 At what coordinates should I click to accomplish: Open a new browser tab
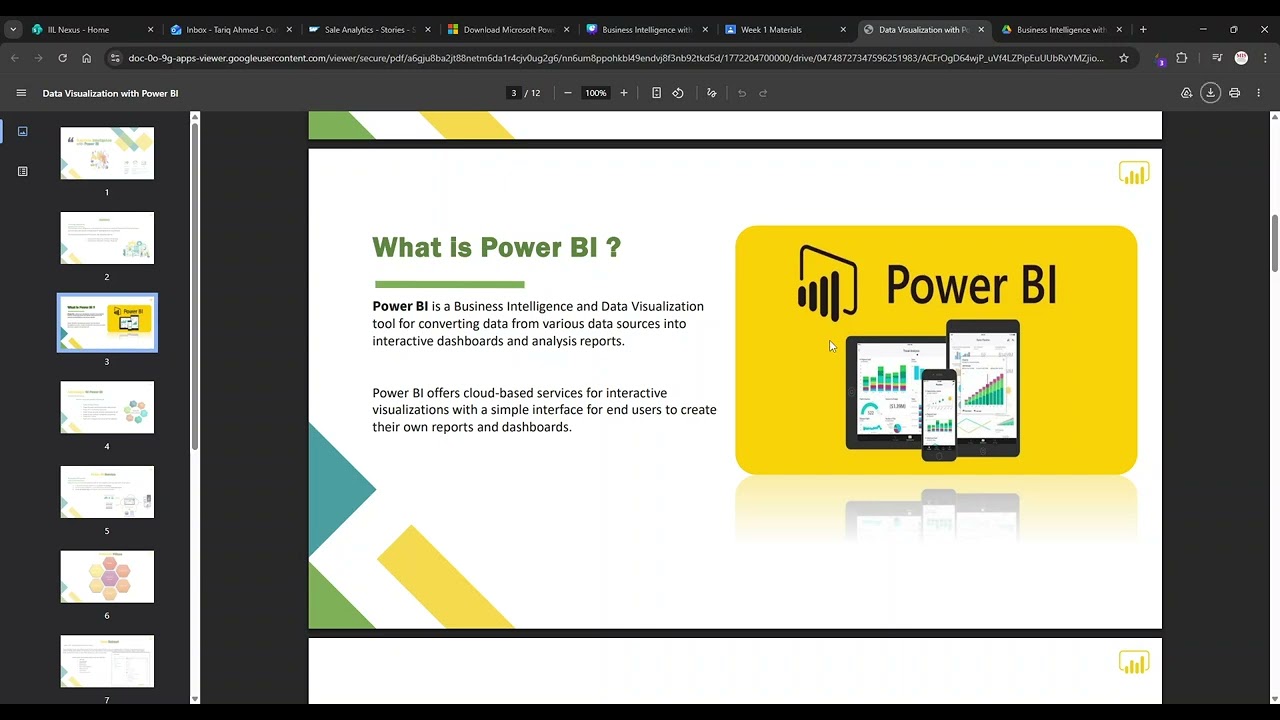(1143, 30)
